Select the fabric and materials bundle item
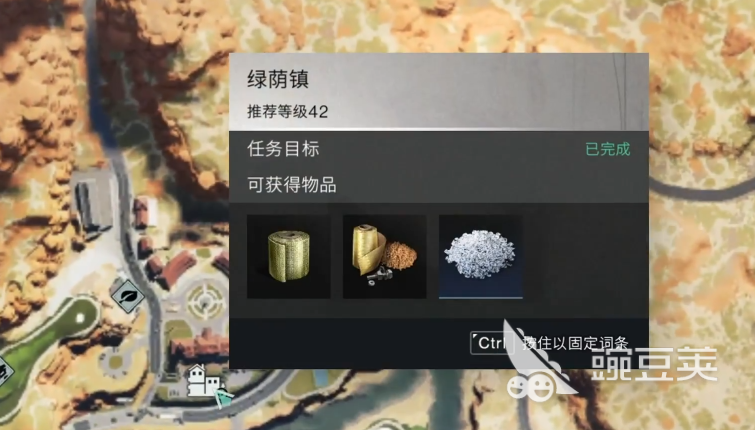The width and height of the screenshot is (755, 430). point(384,257)
